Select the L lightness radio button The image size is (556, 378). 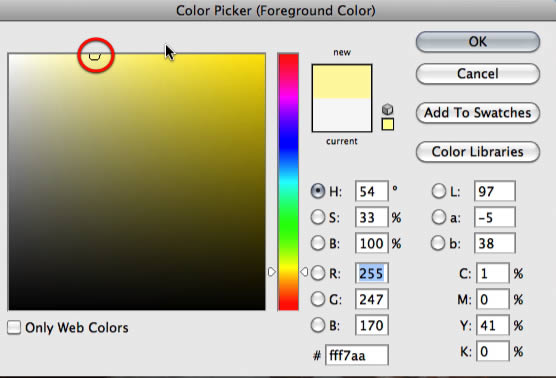pyautogui.click(x=439, y=191)
